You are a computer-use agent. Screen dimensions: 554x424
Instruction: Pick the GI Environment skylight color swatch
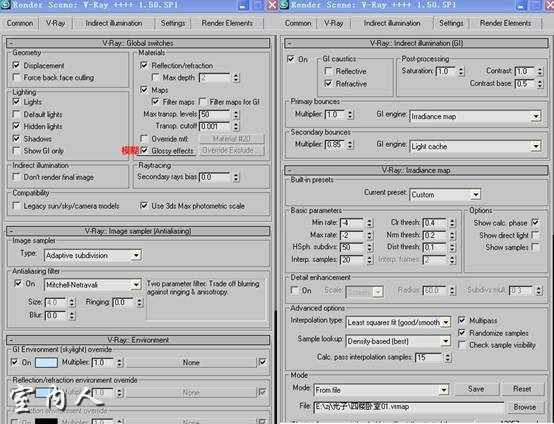tap(46, 363)
